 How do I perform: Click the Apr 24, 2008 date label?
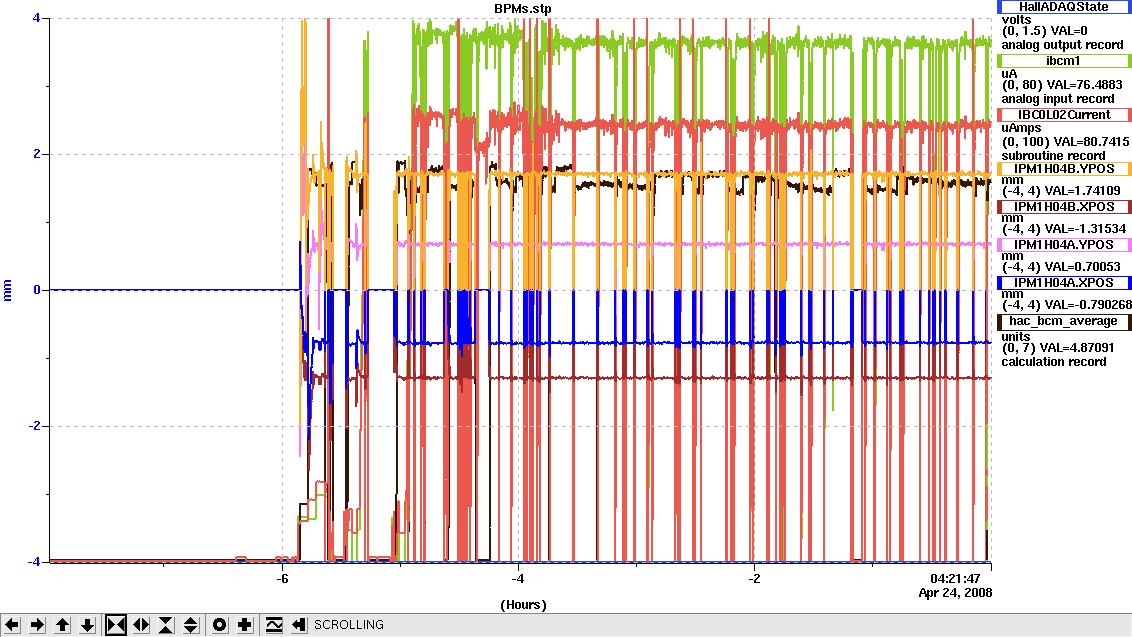[x=955, y=593]
